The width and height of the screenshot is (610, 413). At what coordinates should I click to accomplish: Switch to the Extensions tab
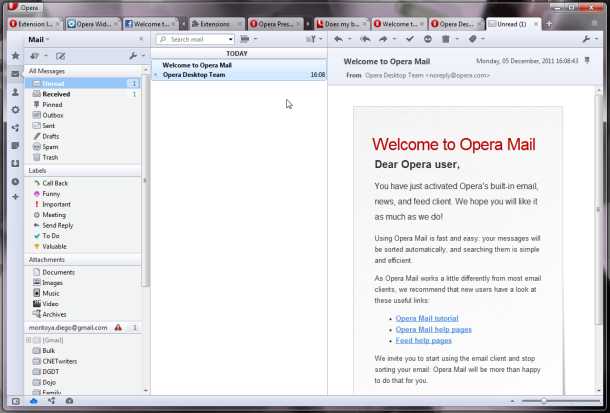tap(217, 24)
